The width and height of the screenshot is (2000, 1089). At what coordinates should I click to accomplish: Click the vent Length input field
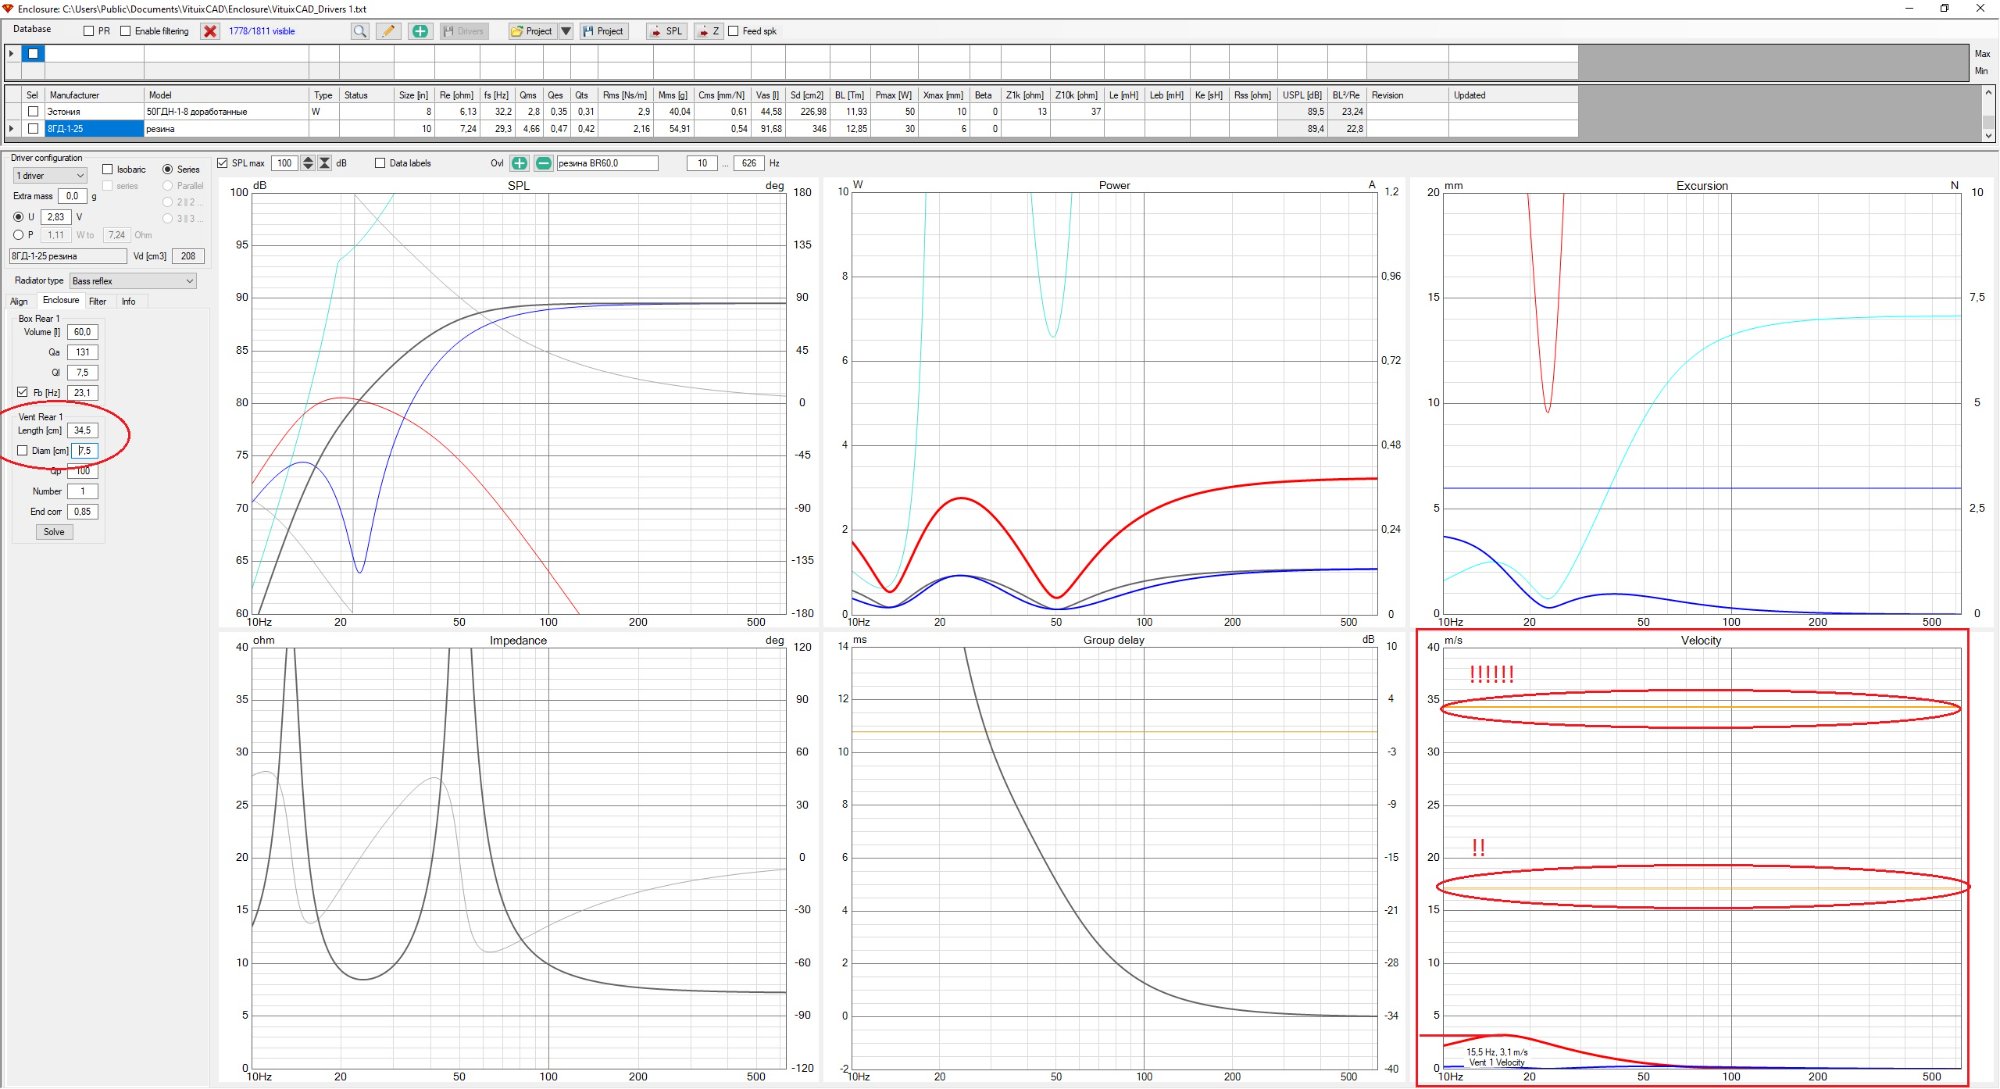[x=82, y=430]
